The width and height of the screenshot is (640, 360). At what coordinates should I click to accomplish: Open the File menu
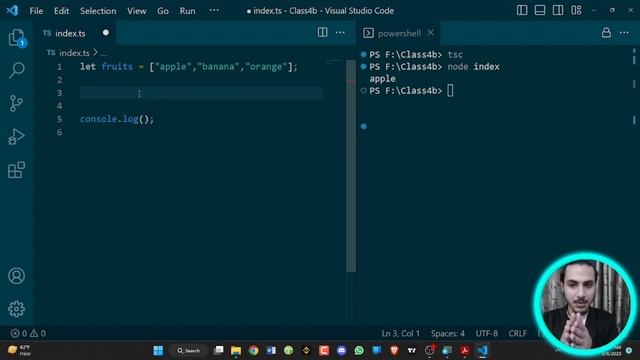(x=36, y=11)
